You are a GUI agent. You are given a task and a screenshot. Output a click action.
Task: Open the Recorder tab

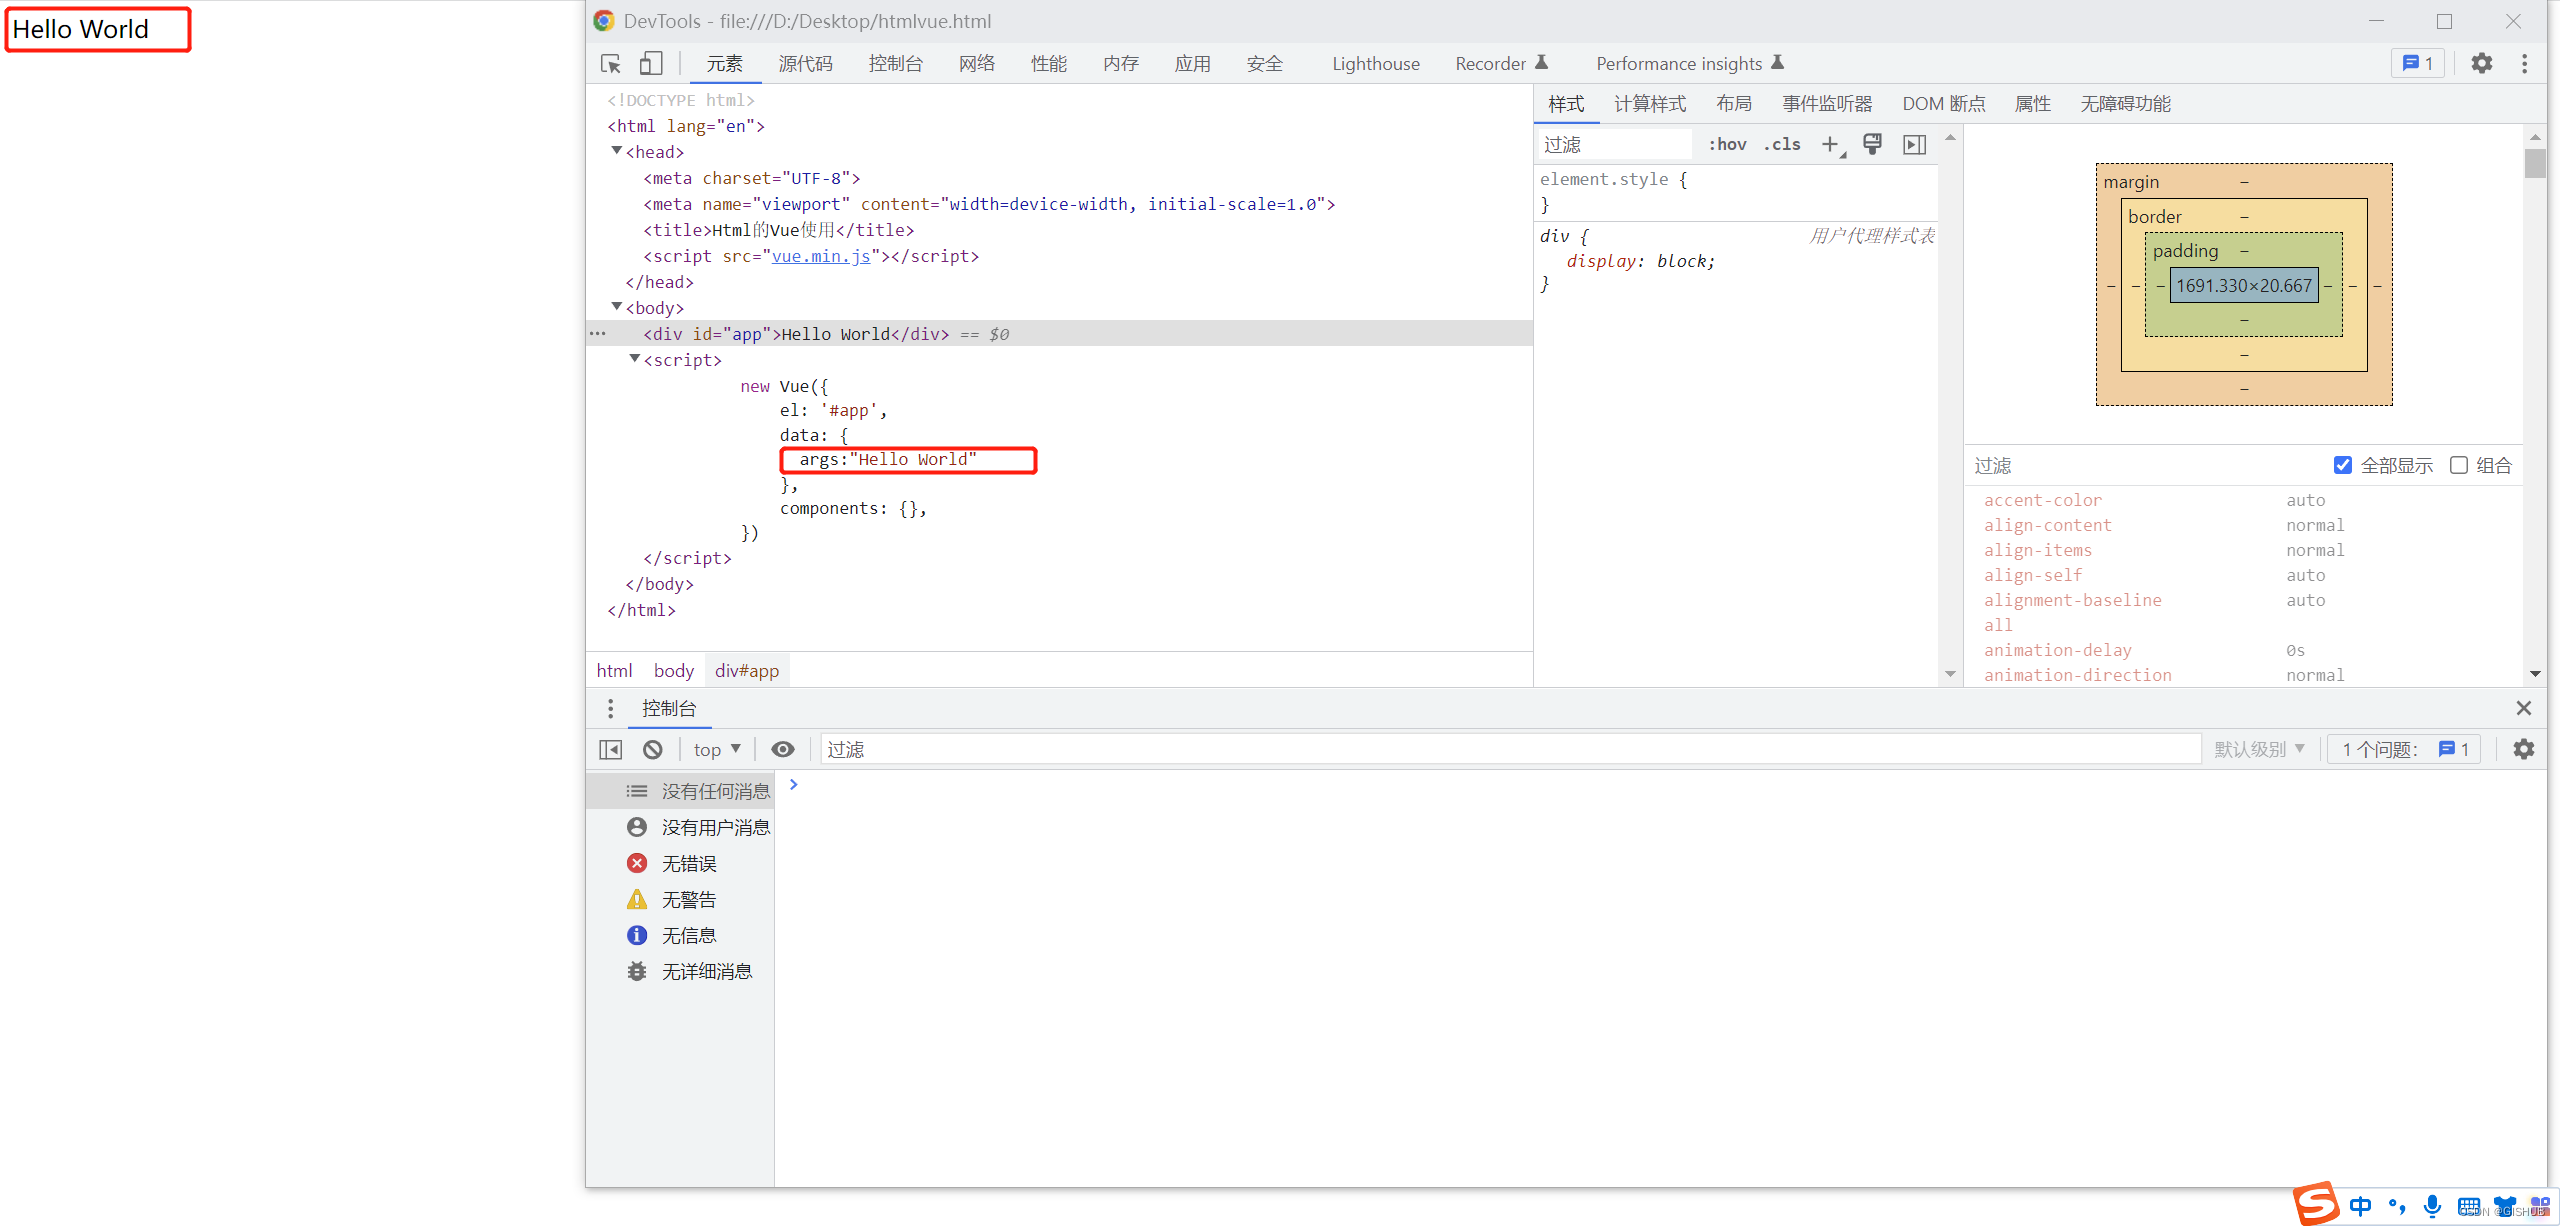tap(1501, 64)
